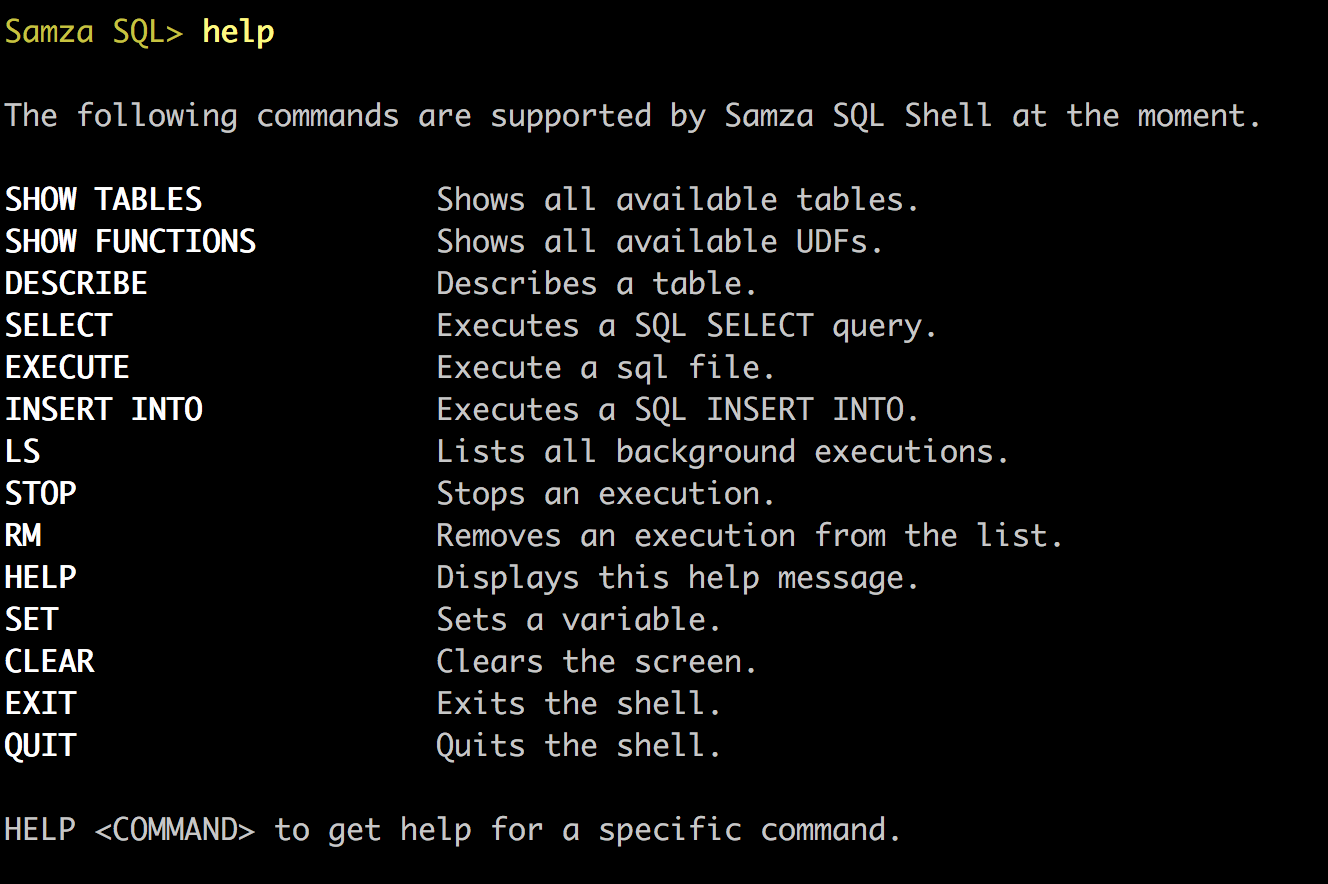
Task: Click 'Shows all available UDFs.' description
Action: pyautogui.click(x=660, y=242)
